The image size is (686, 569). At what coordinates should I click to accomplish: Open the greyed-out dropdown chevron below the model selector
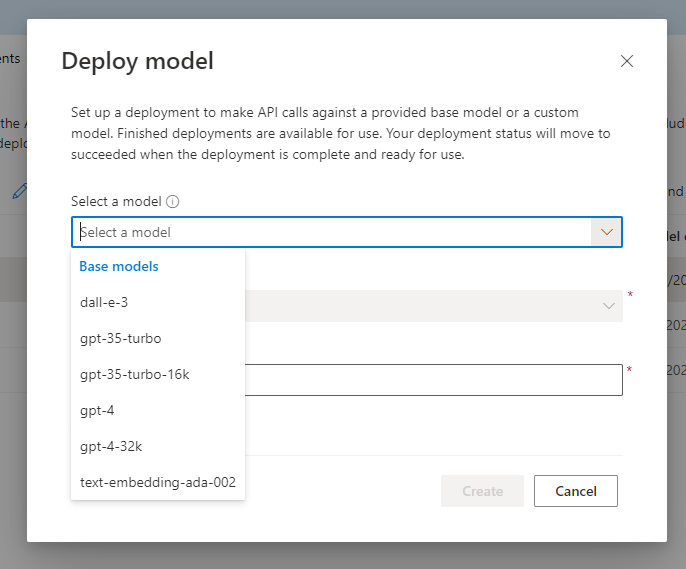point(609,306)
